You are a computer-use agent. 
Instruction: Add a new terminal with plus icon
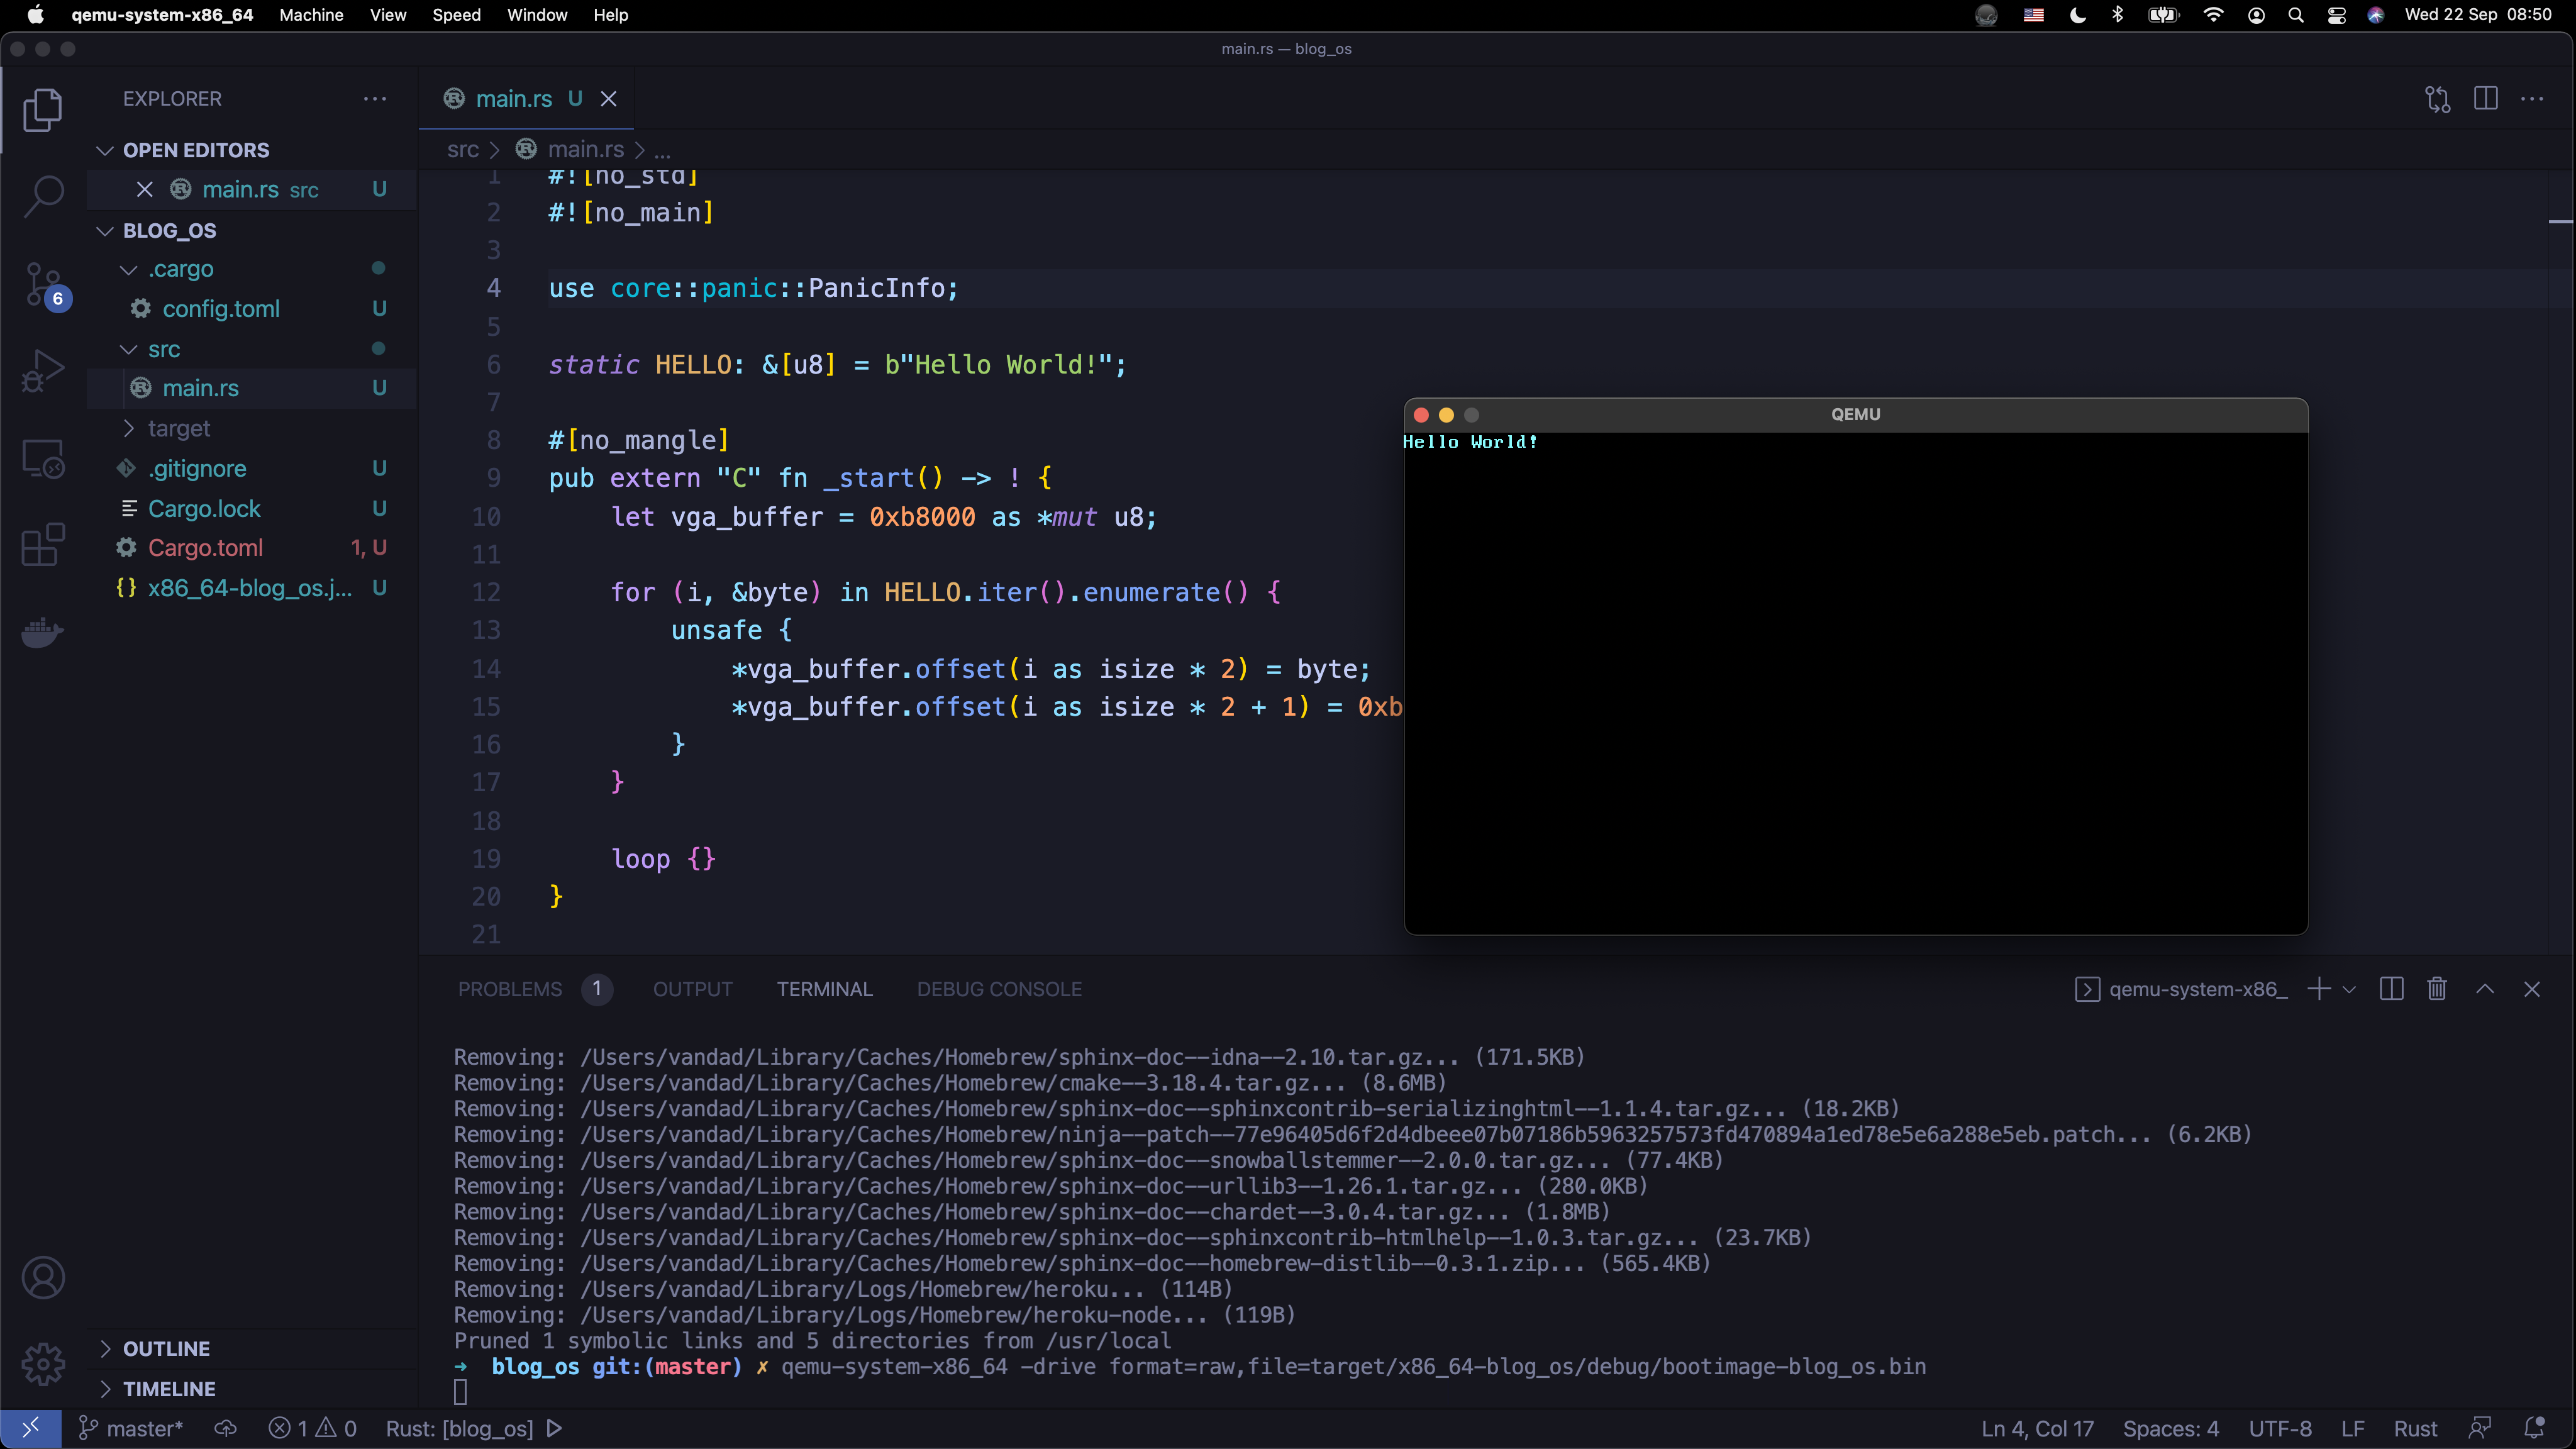(x=2319, y=989)
